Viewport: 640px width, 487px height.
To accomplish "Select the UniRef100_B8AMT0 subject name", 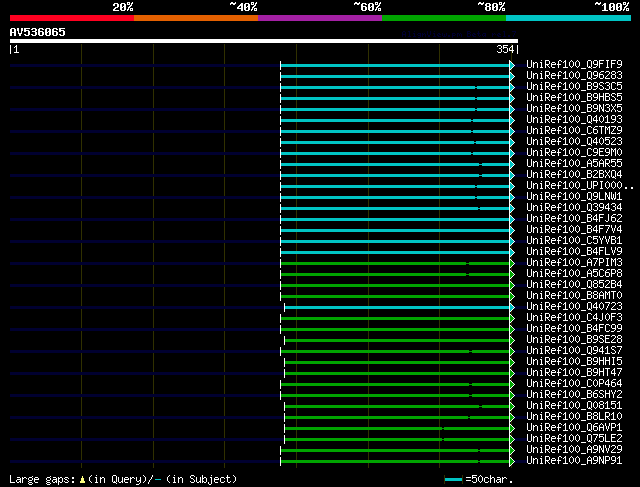I will [x=574, y=296].
